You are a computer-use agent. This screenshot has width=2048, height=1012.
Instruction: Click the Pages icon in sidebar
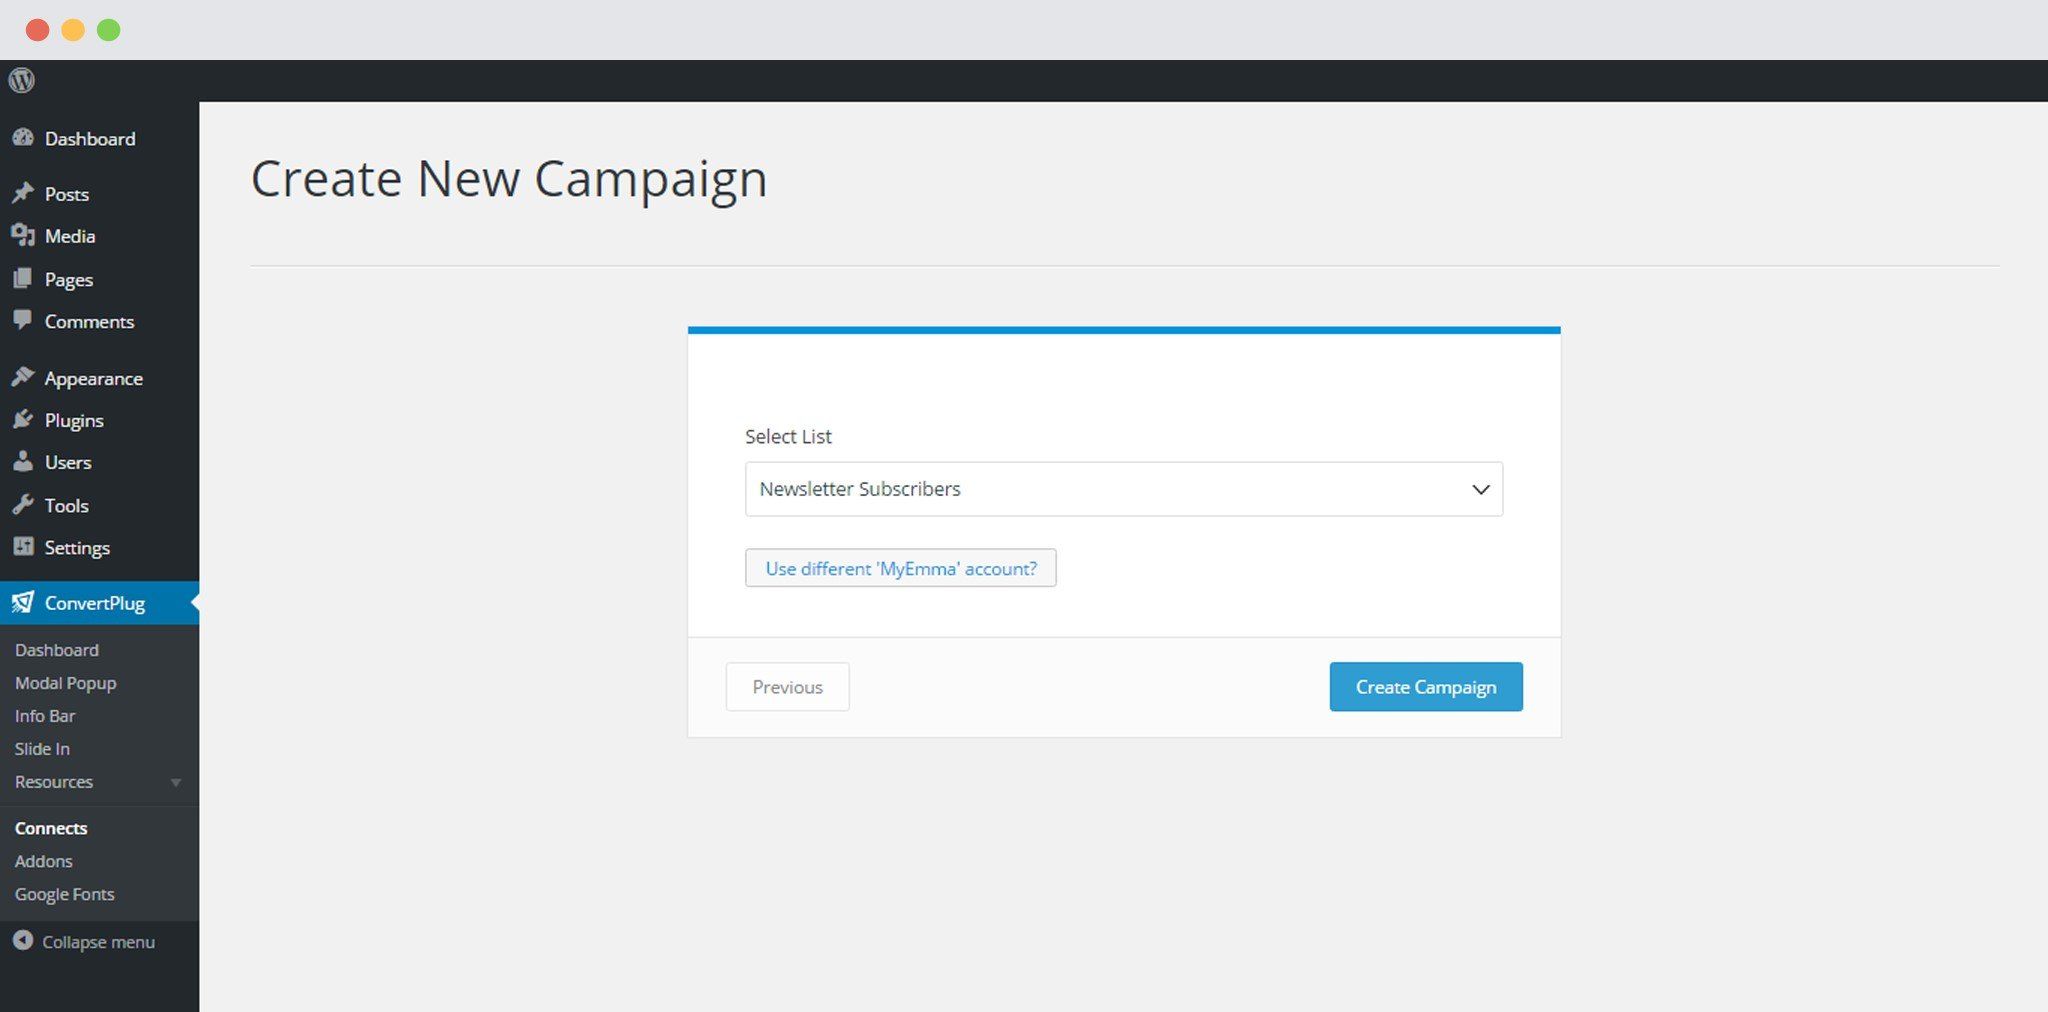(23, 279)
